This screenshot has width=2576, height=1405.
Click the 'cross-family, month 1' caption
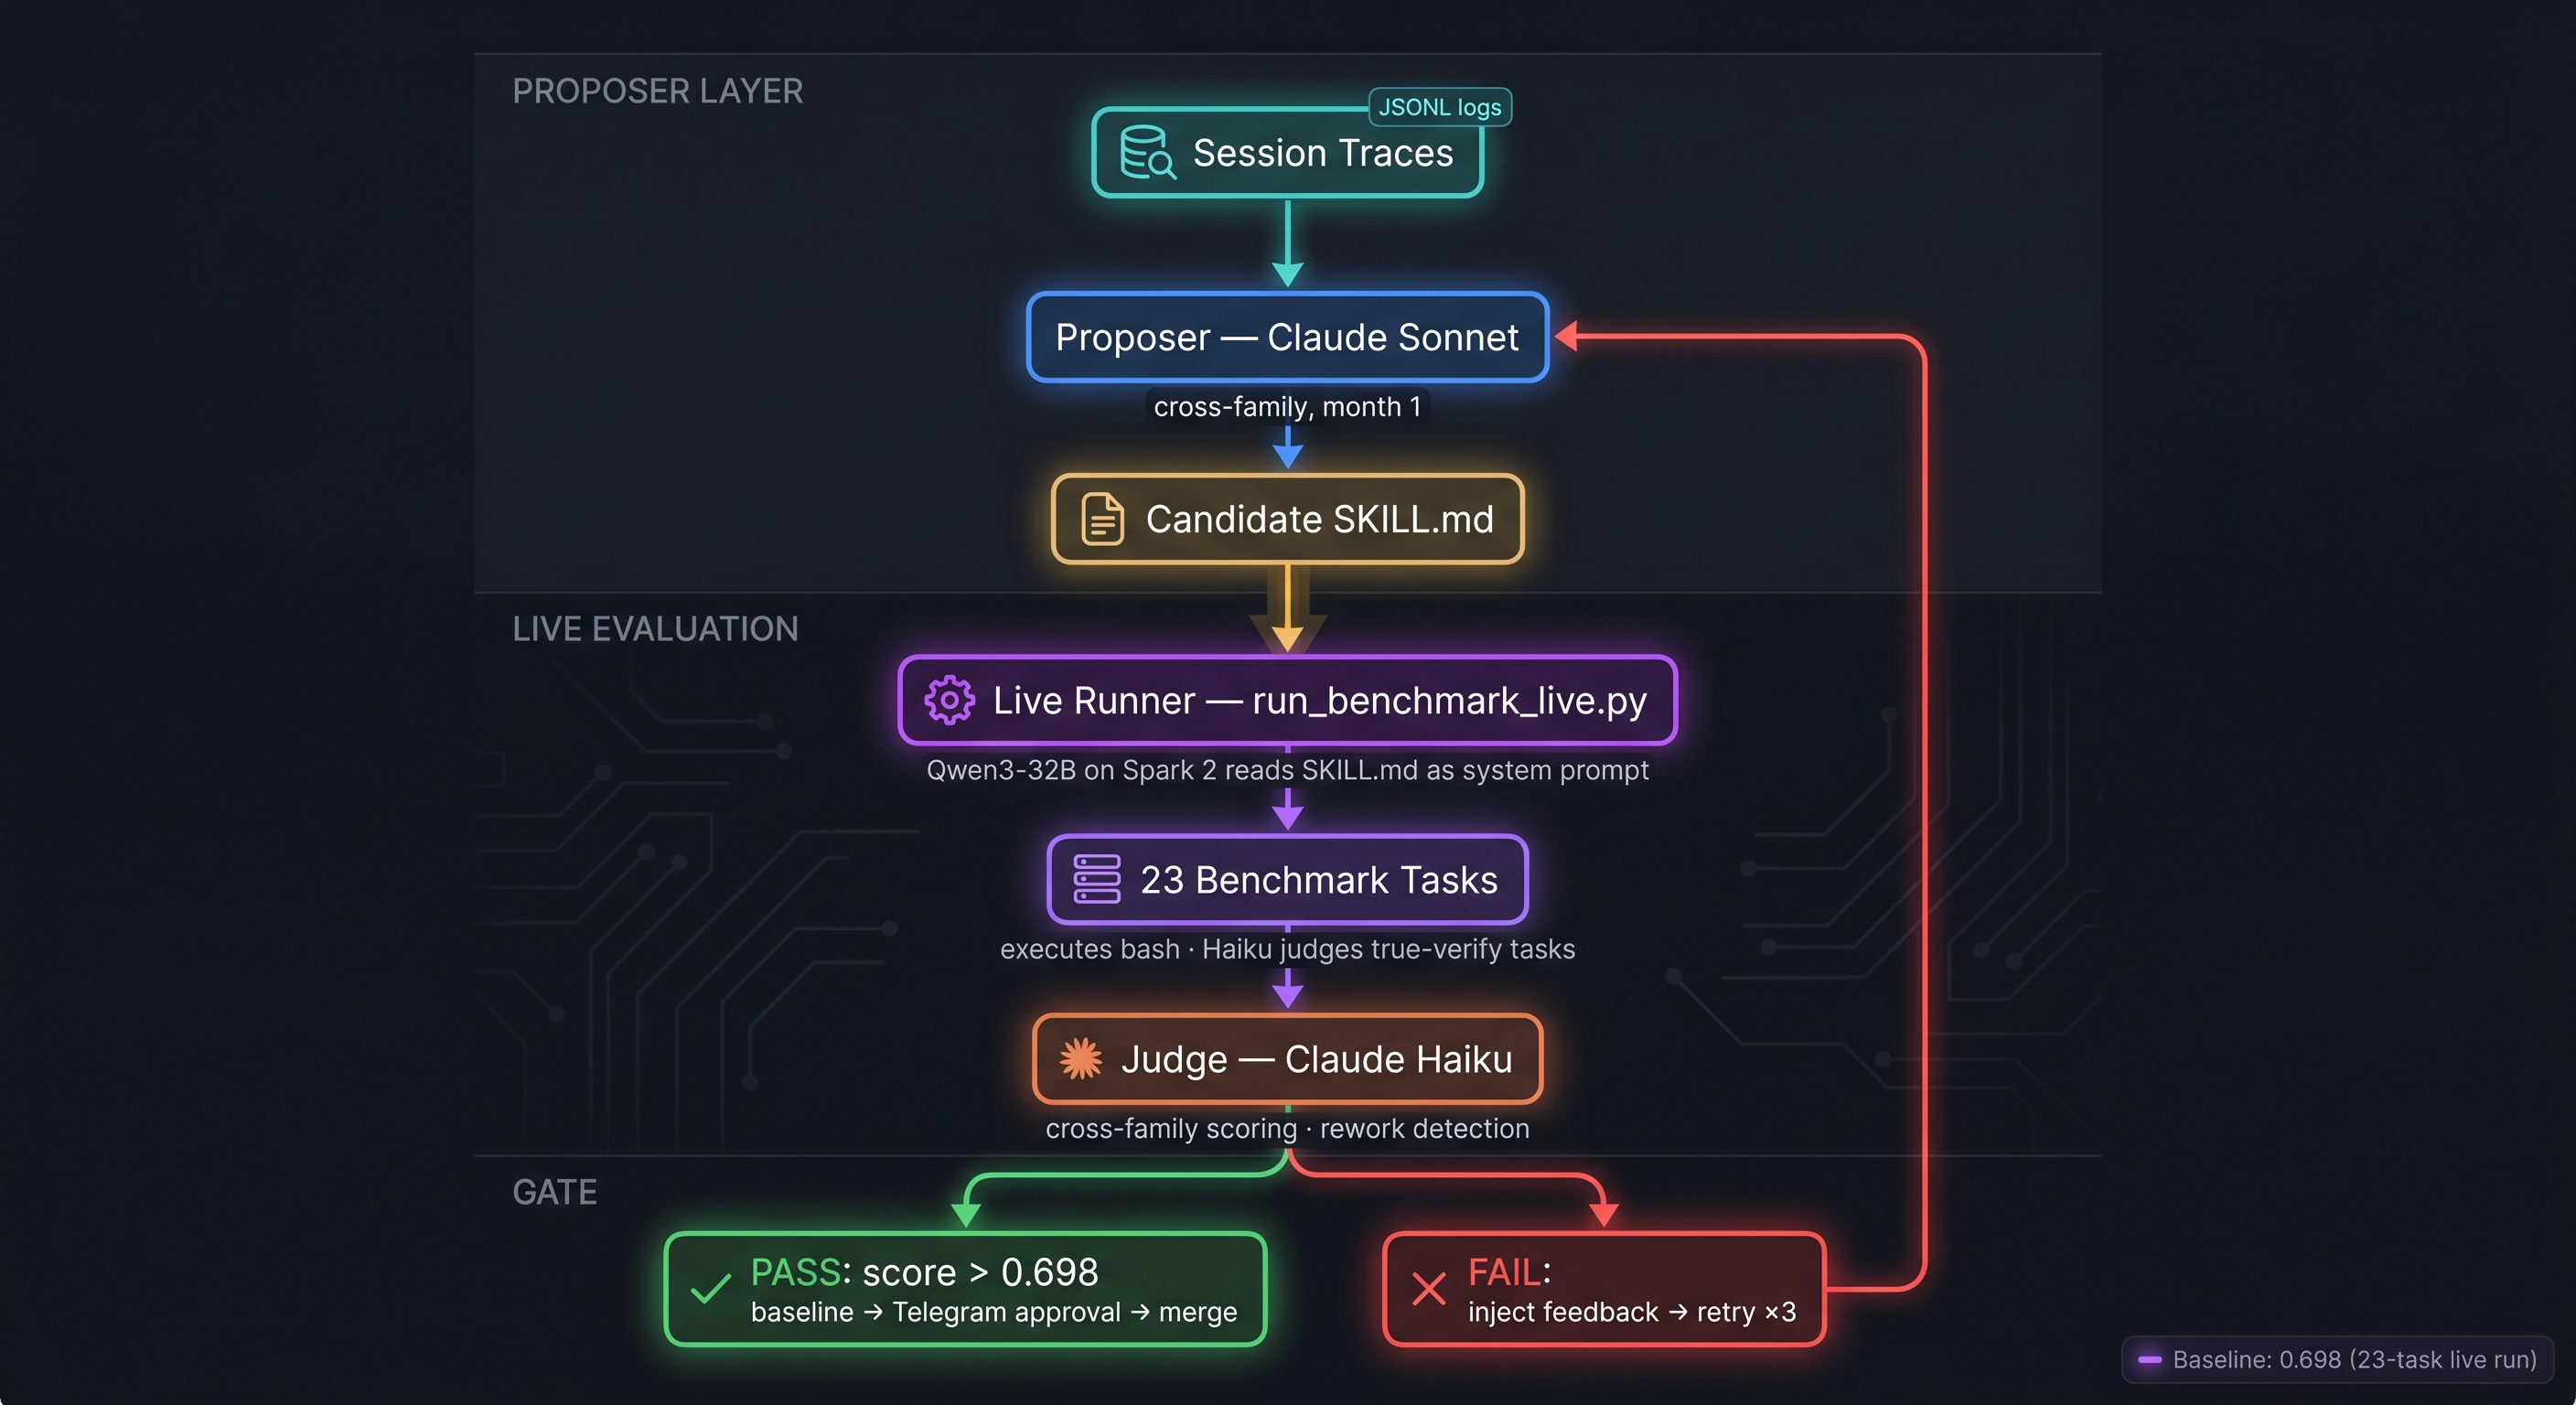1287,406
